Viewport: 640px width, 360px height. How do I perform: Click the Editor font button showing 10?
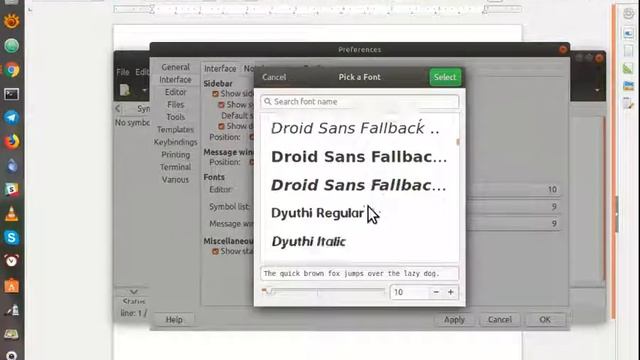[513, 189]
